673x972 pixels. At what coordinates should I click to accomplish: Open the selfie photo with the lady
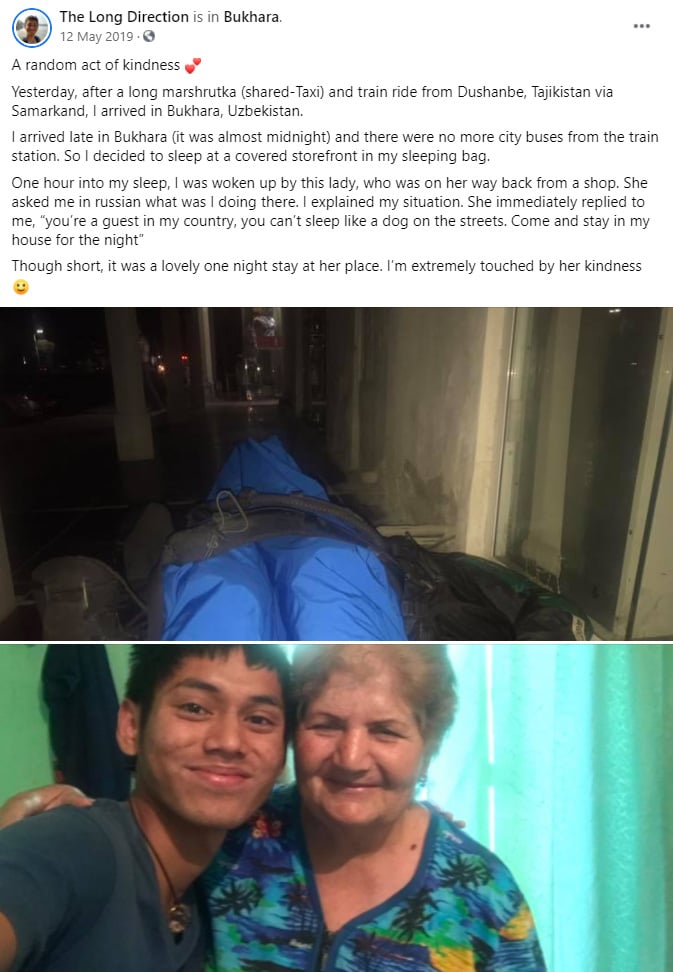(x=336, y=808)
